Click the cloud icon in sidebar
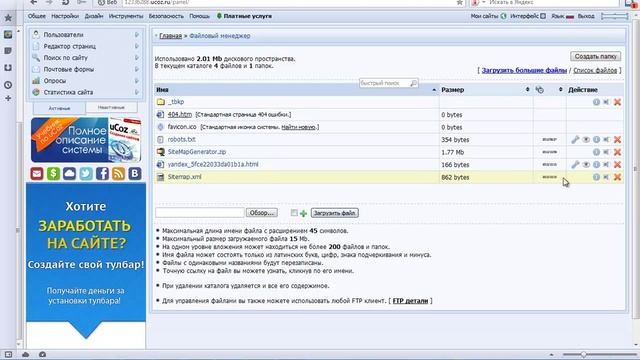 pyautogui.click(x=69, y=173)
